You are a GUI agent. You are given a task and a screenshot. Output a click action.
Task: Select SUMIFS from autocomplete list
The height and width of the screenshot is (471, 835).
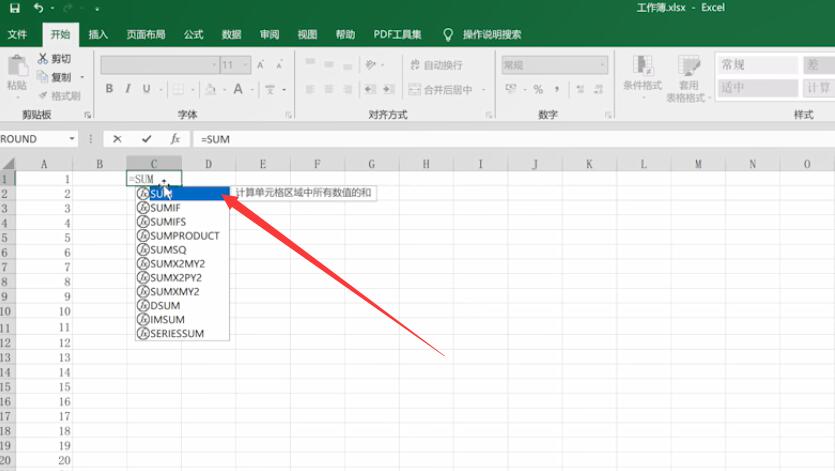pos(183,222)
